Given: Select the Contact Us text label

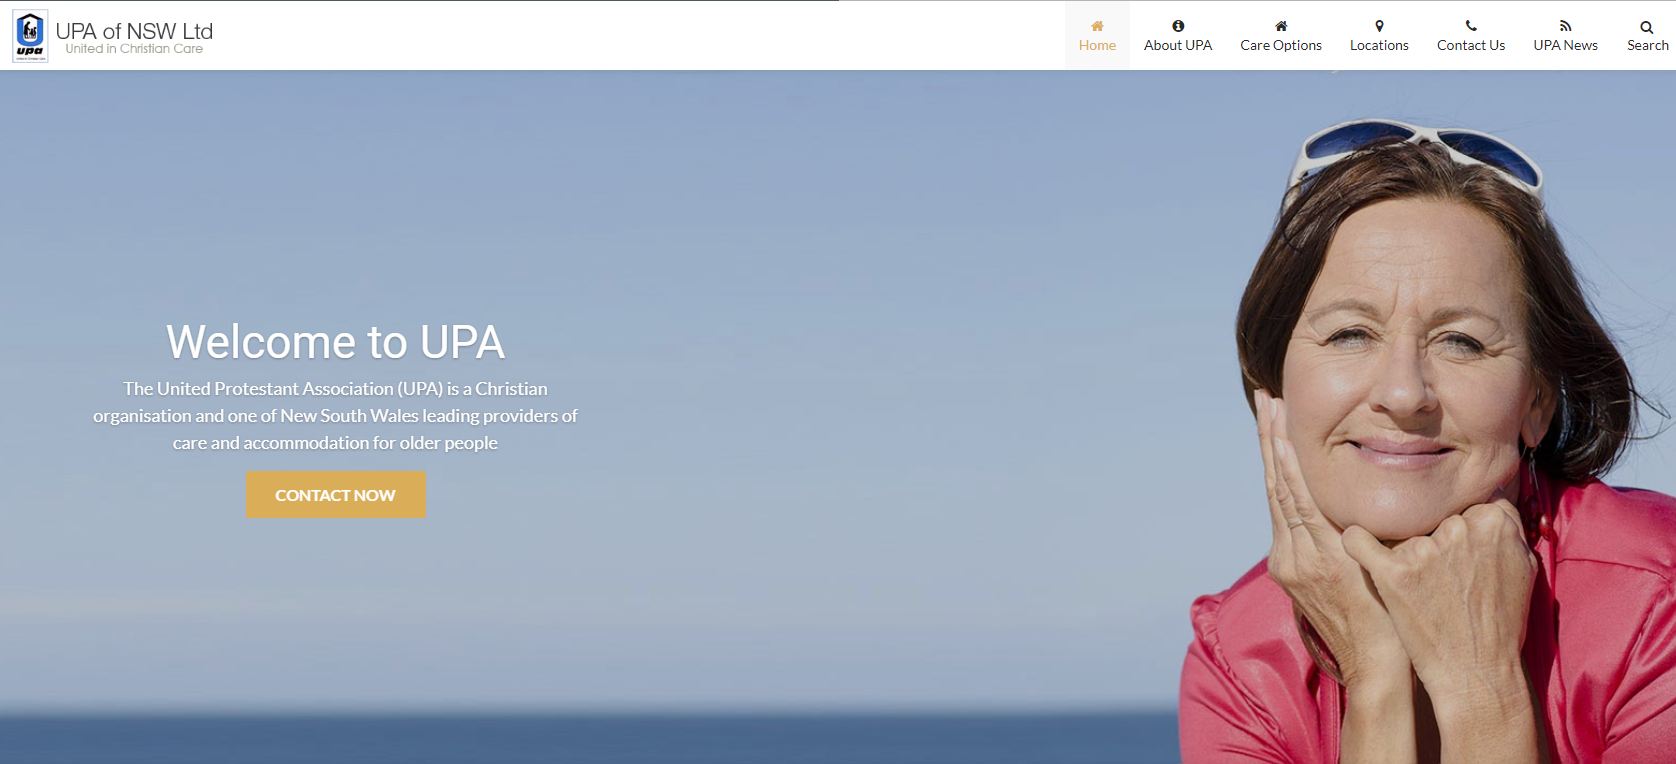Looking at the screenshot, I should 1471,45.
